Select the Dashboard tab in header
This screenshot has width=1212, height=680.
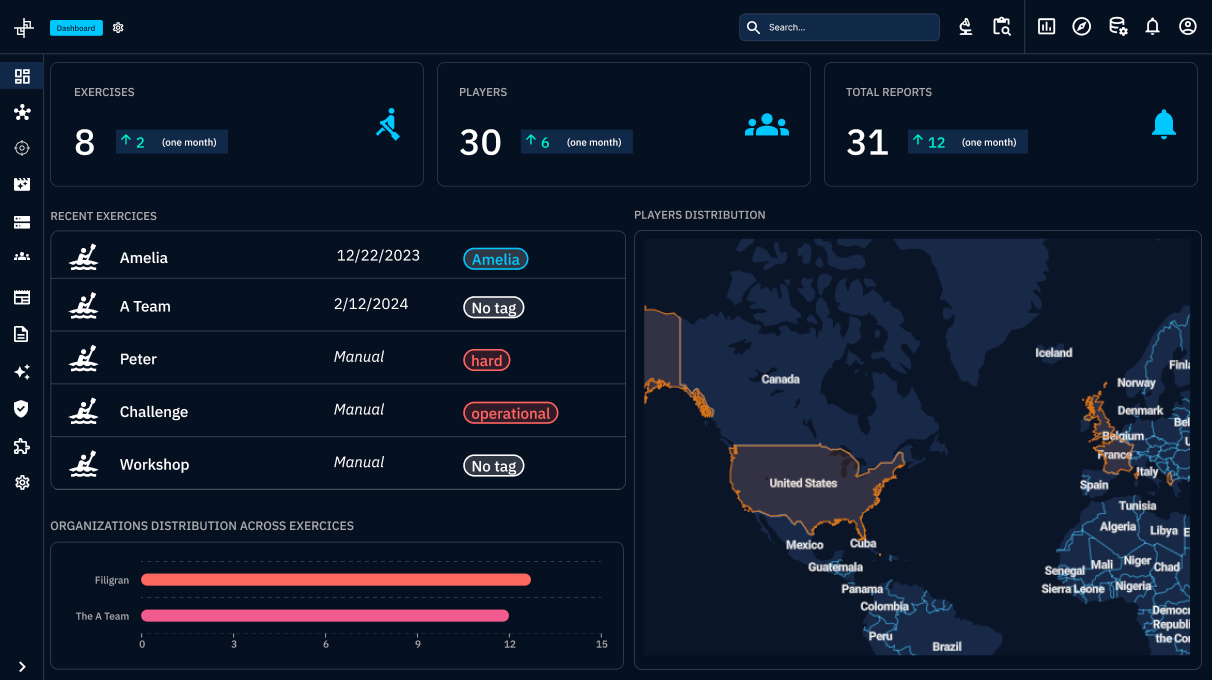[x=76, y=28]
